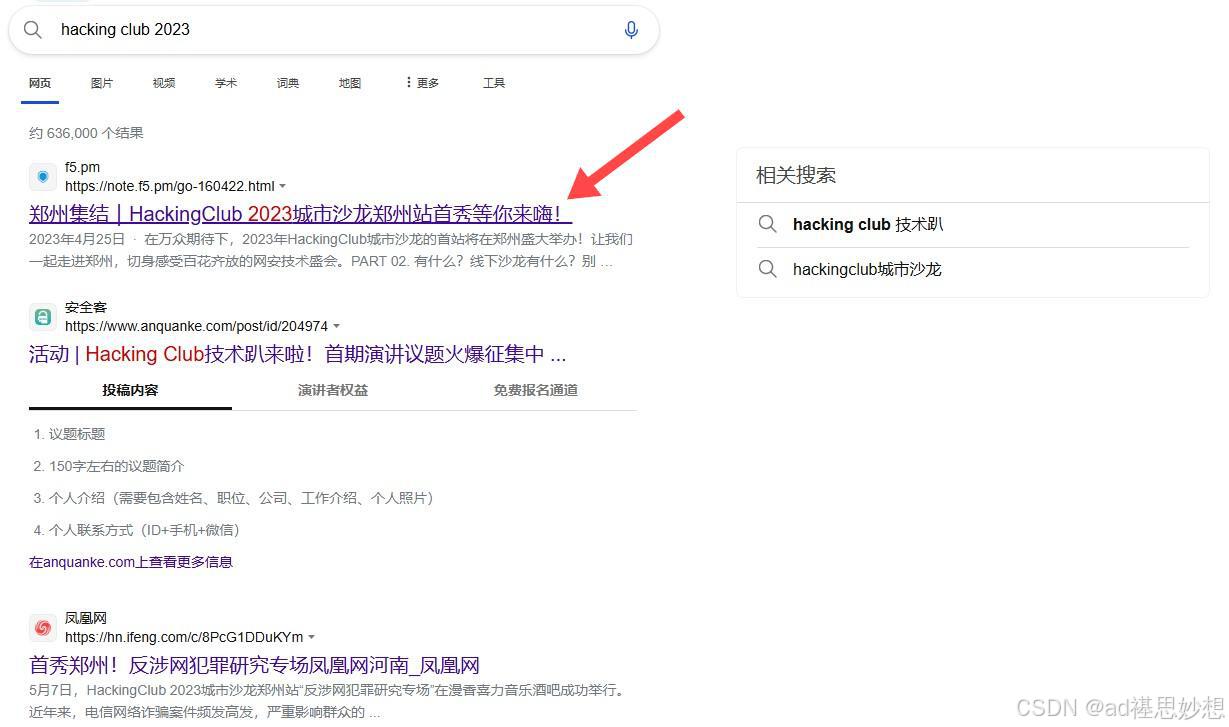Open the 首秀郑州 凤凰网 result link
Image resolution: width=1229 pixels, height=727 pixels.
click(253, 664)
